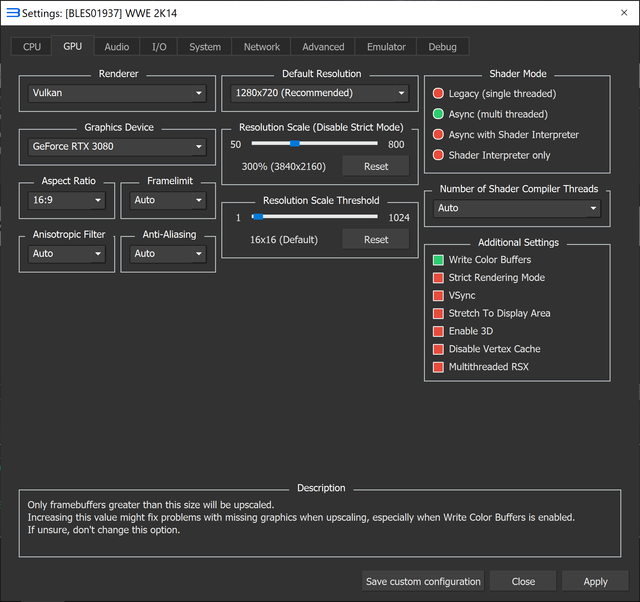Click the 300% (3840x2160) scale value
The height and width of the screenshot is (602, 640).
284,167
